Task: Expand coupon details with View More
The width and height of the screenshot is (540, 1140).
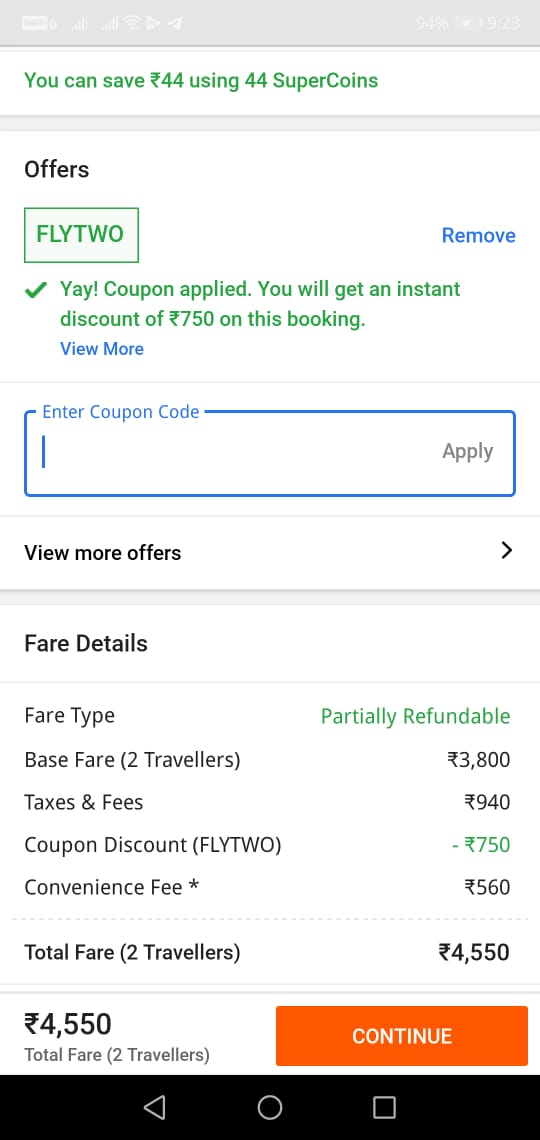Action: tap(102, 349)
